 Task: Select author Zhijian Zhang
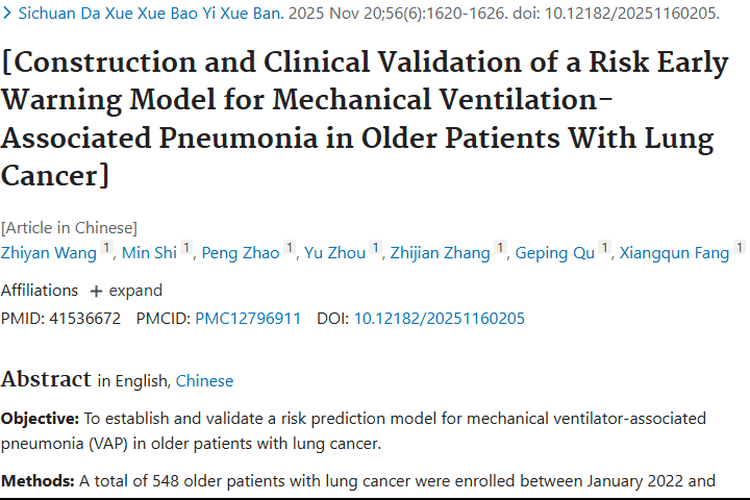tap(440, 253)
